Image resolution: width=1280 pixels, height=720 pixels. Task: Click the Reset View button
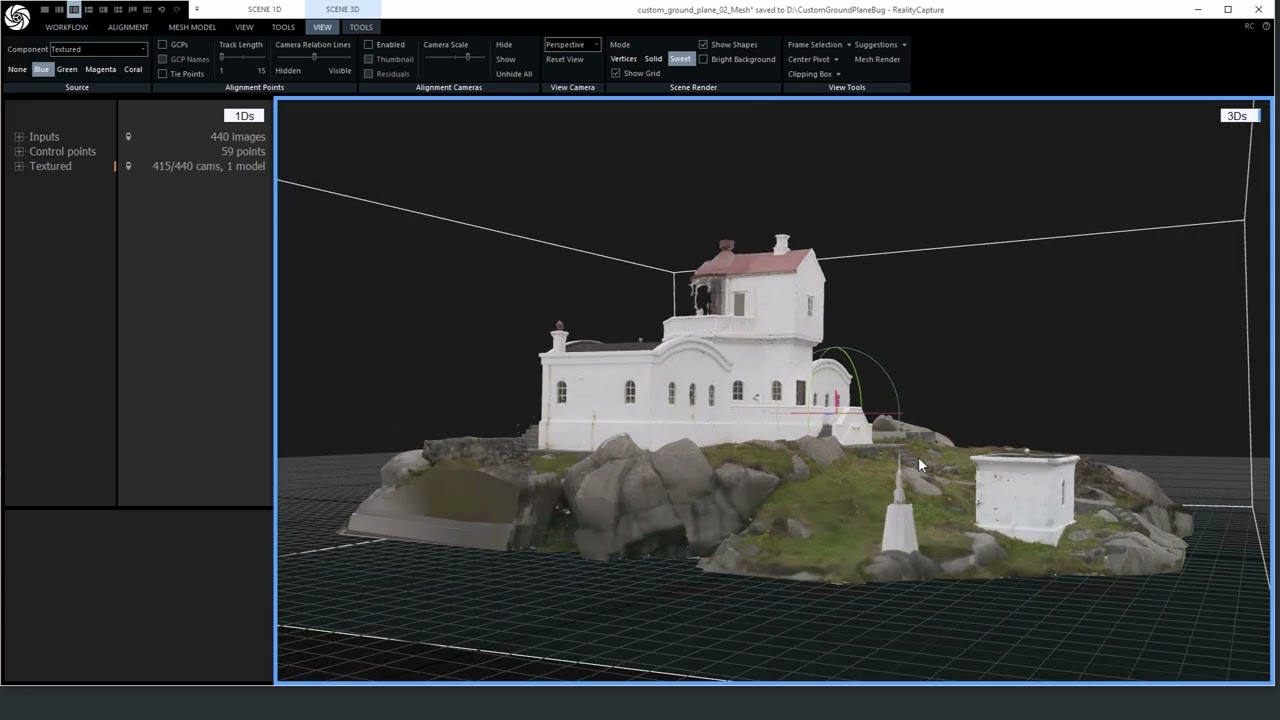click(565, 59)
